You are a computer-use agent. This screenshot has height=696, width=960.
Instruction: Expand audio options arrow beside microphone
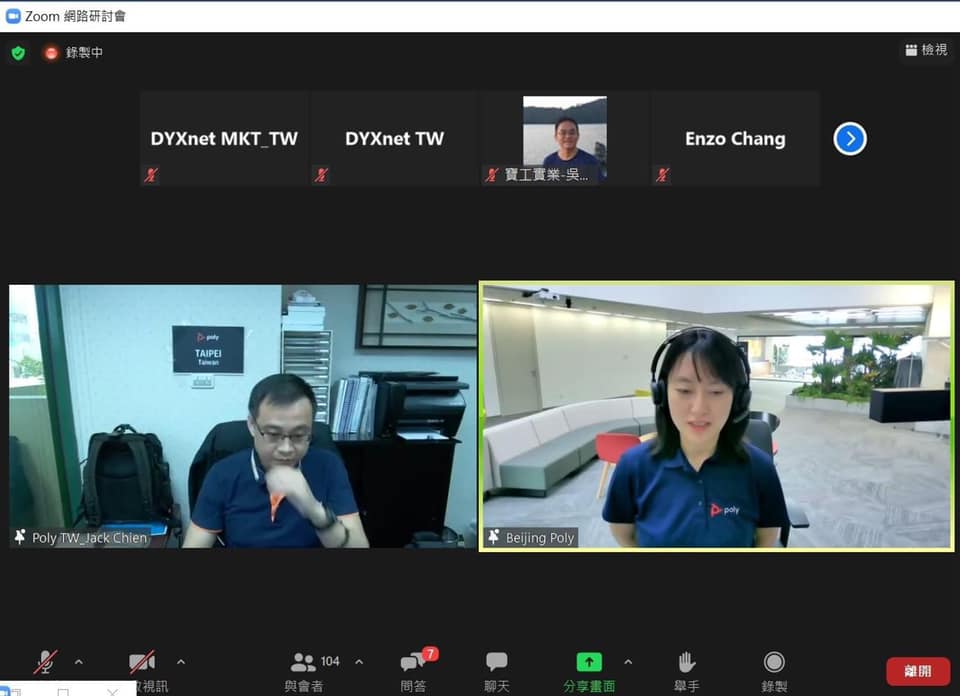79,662
